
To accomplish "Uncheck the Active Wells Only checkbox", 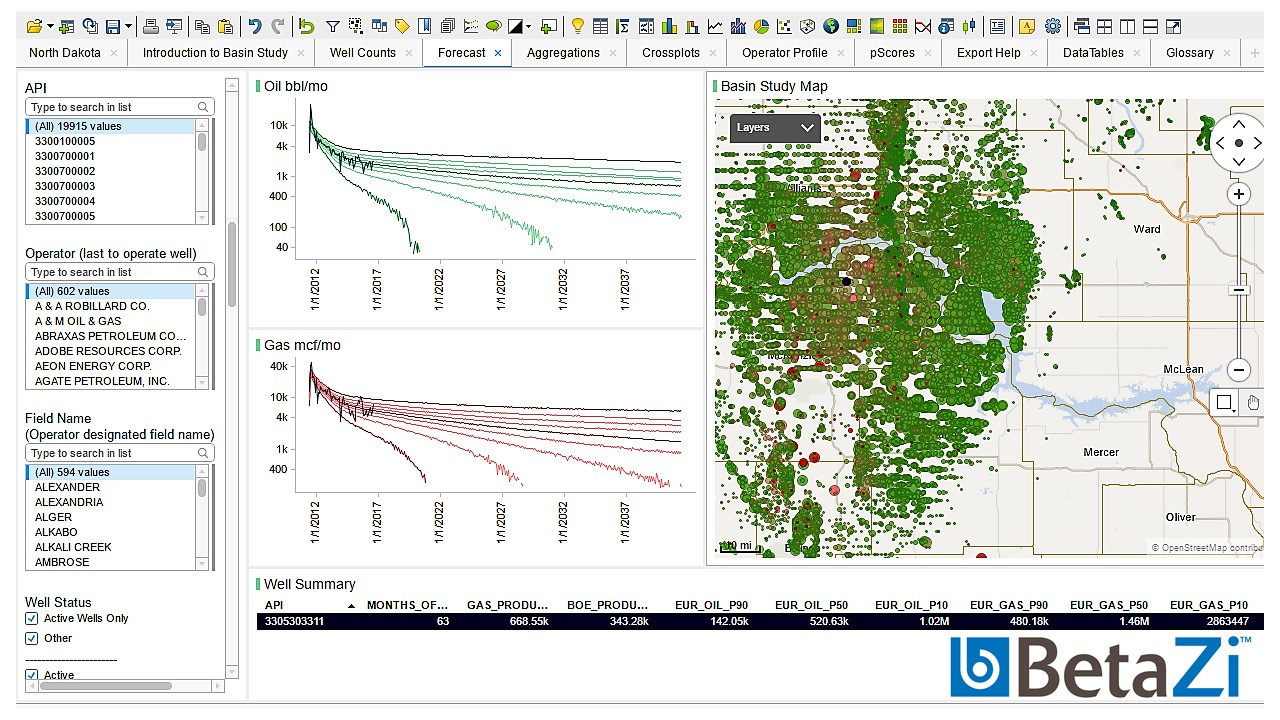I will (x=32, y=619).
